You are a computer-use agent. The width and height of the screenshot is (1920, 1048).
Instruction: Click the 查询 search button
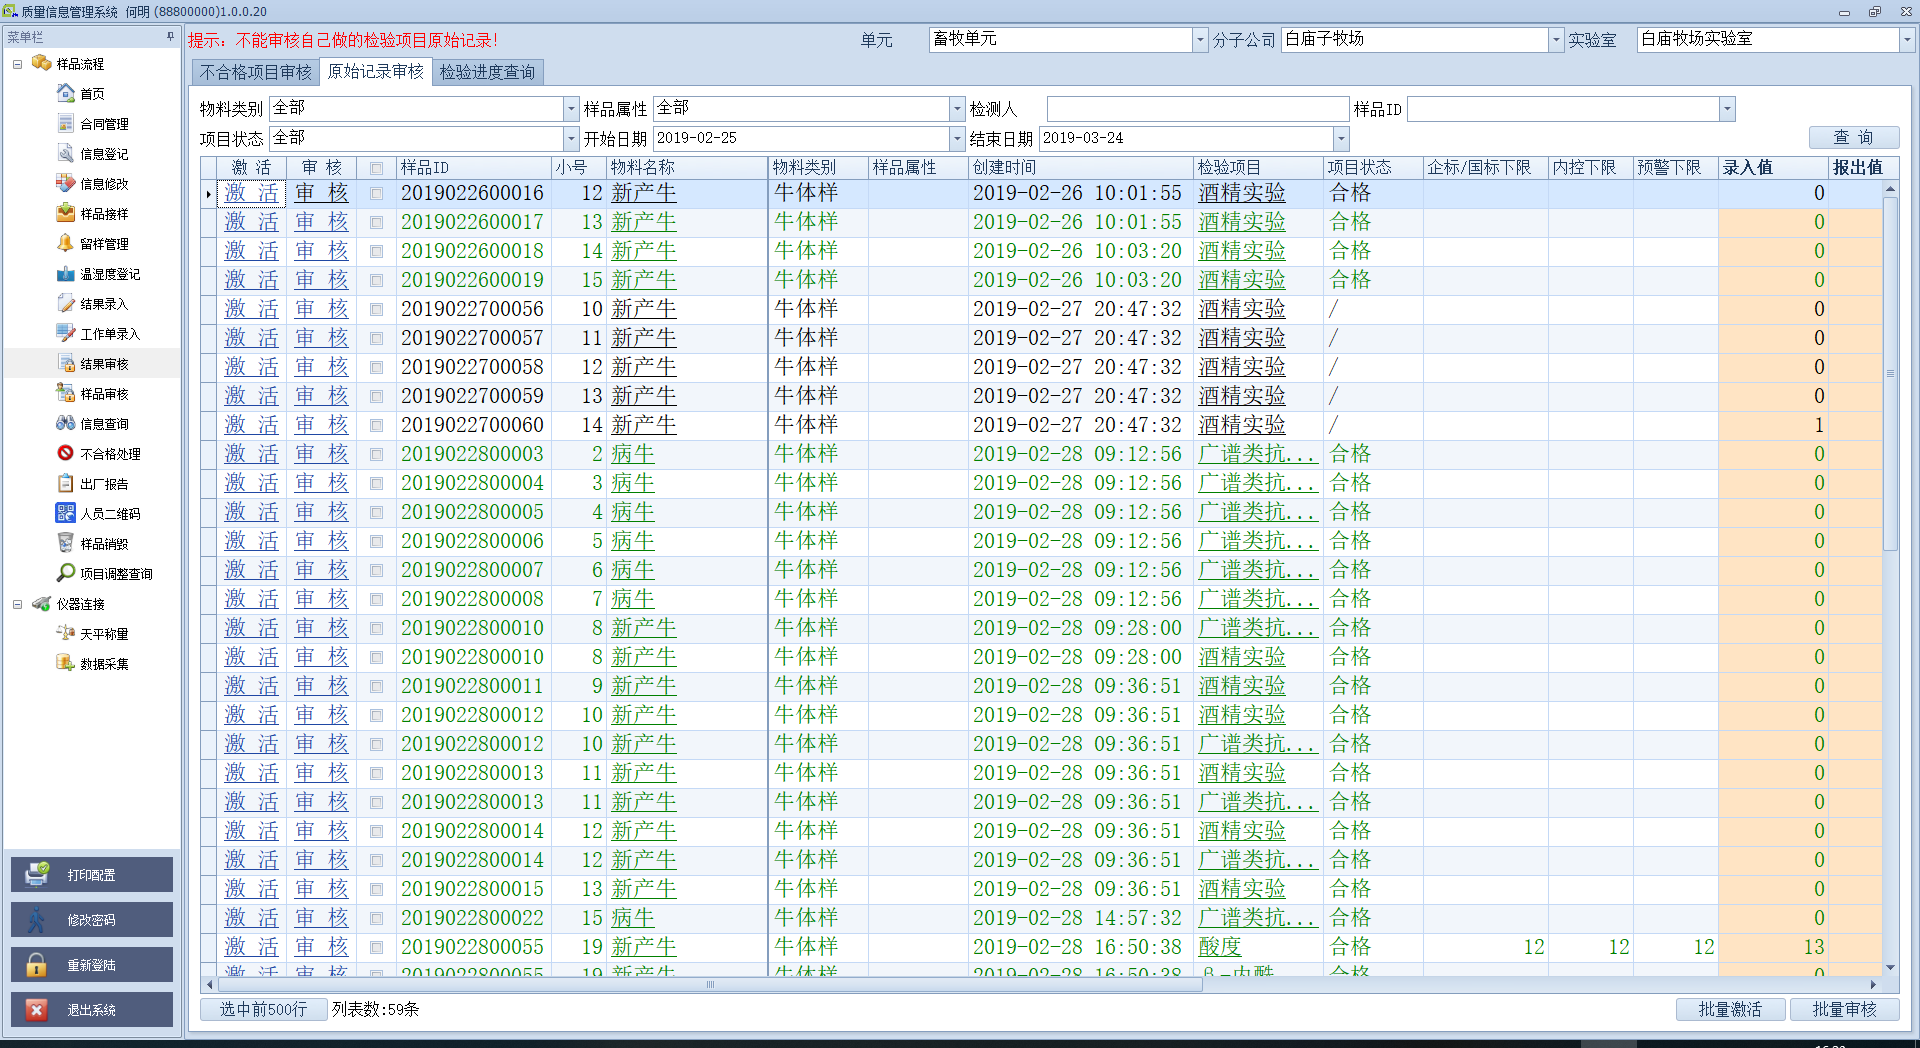[x=1853, y=138]
